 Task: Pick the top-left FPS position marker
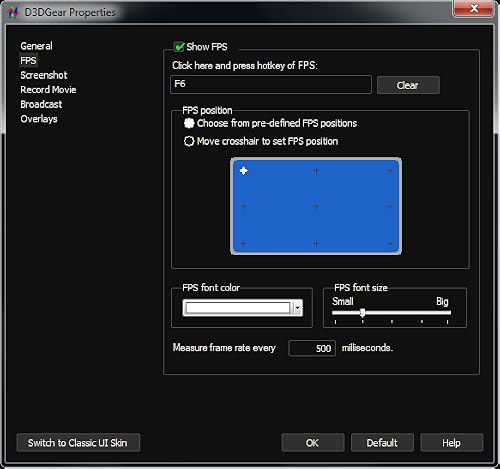244,171
